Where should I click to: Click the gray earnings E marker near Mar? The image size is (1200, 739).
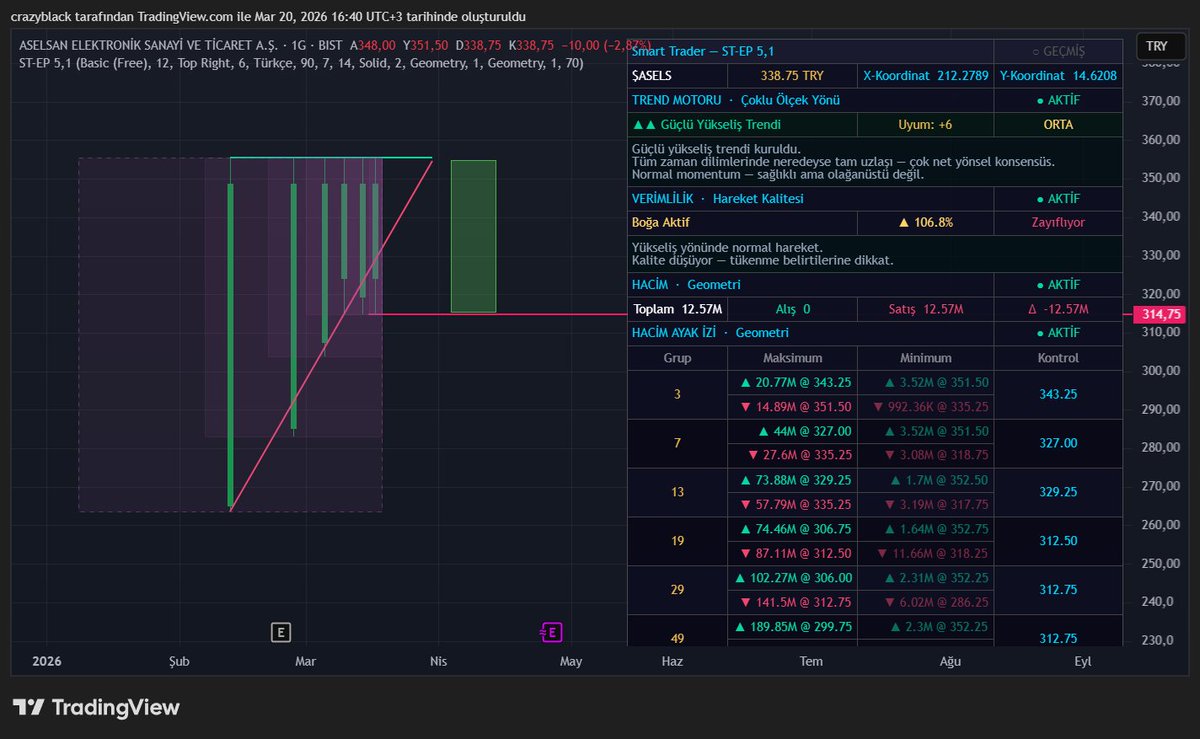(281, 632)
